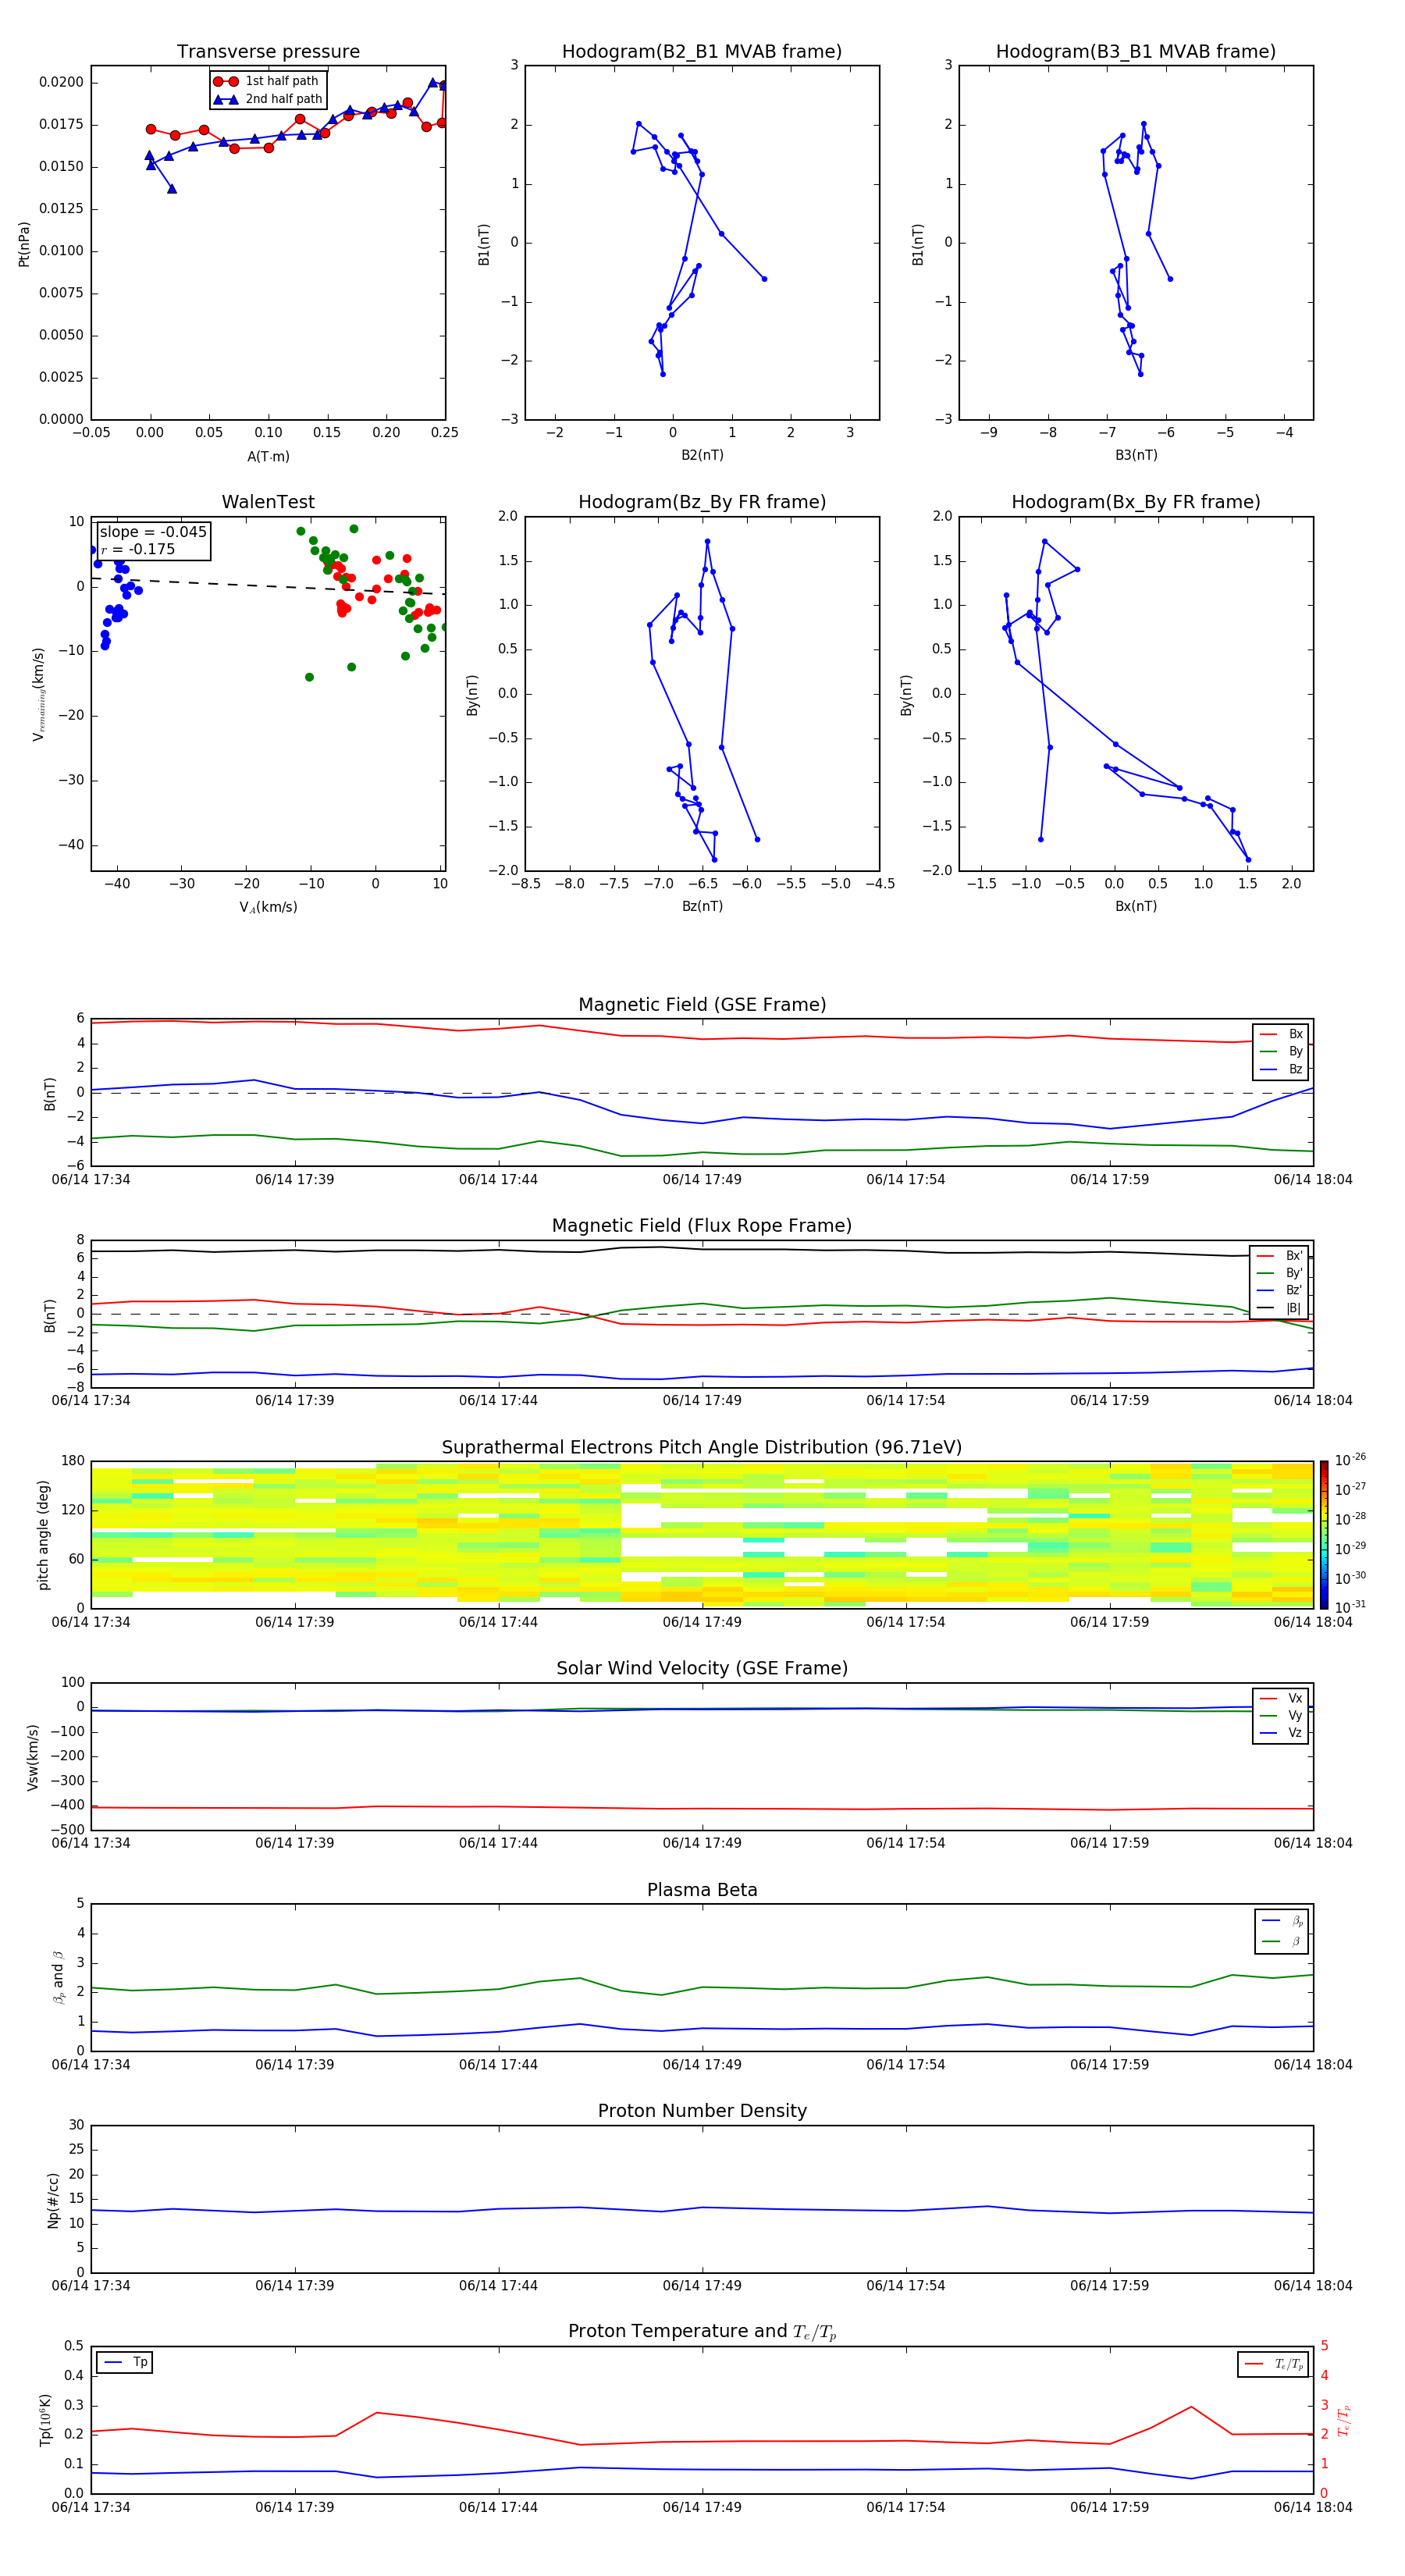Click the 'A(T·m)' x-axis label

(x=268, y=457)
